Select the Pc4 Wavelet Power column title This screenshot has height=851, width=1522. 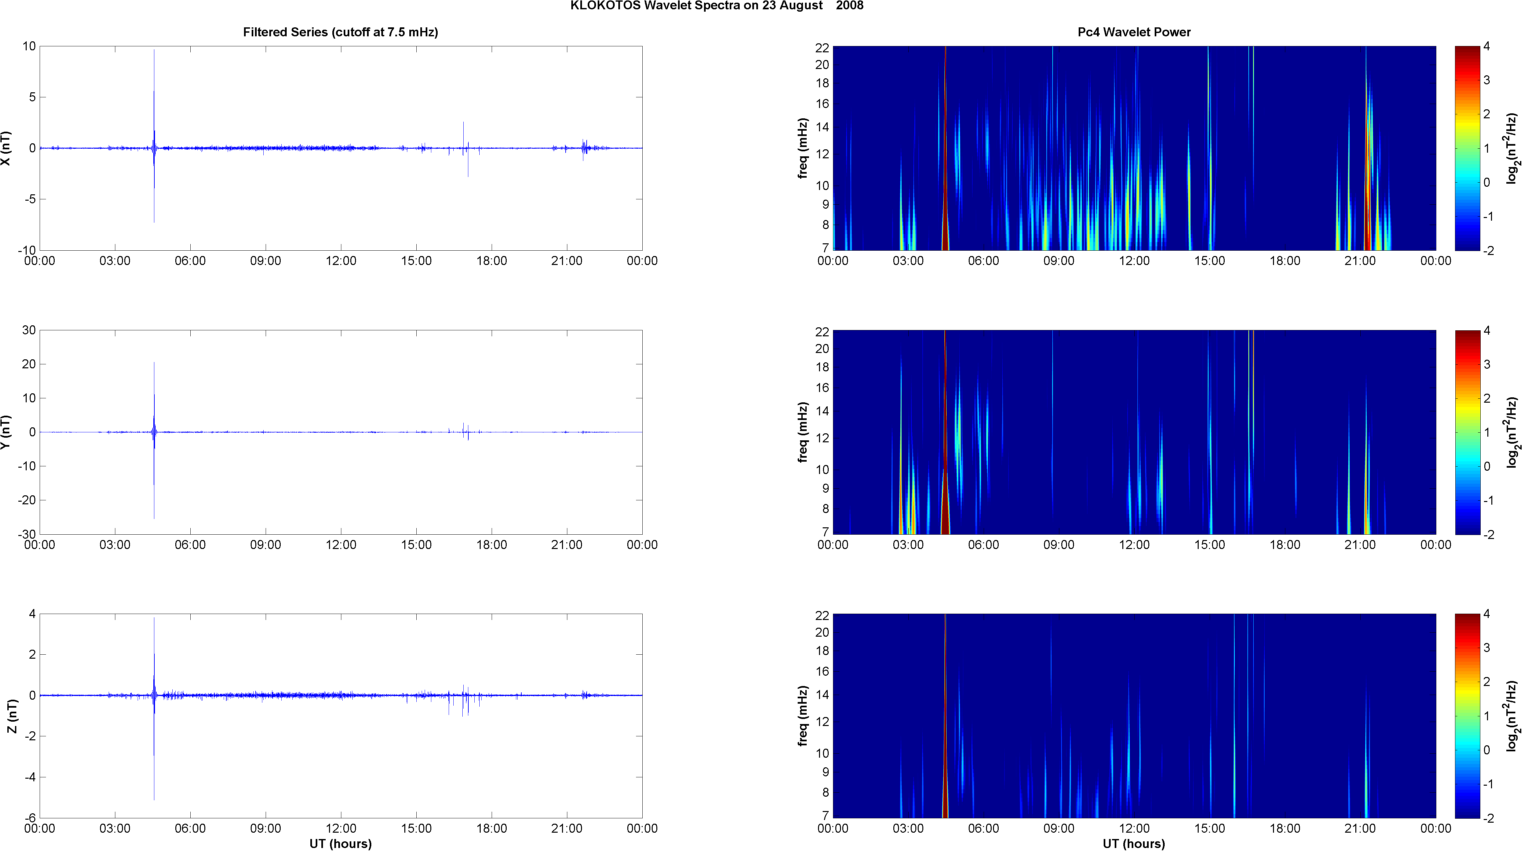1133,32
